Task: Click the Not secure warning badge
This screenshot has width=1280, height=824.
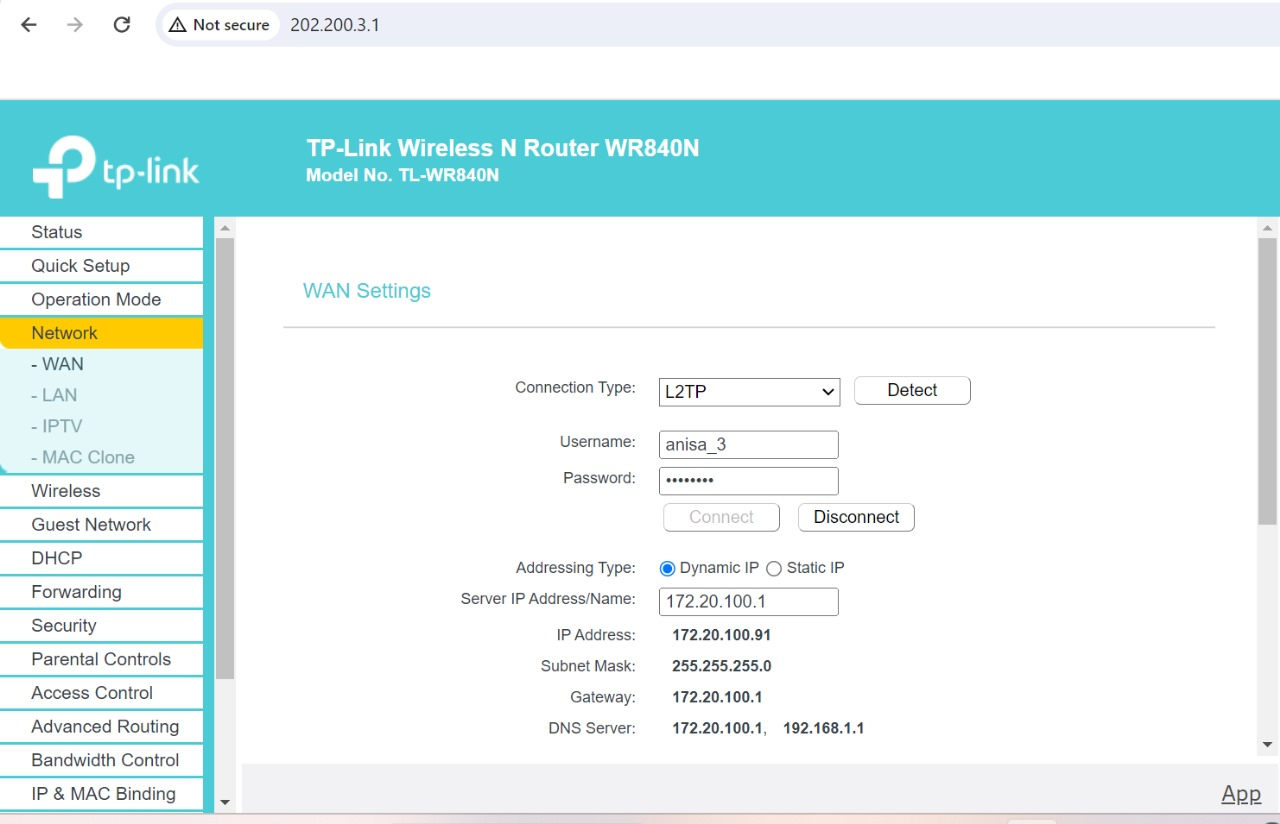Action: tap(219, 25)
